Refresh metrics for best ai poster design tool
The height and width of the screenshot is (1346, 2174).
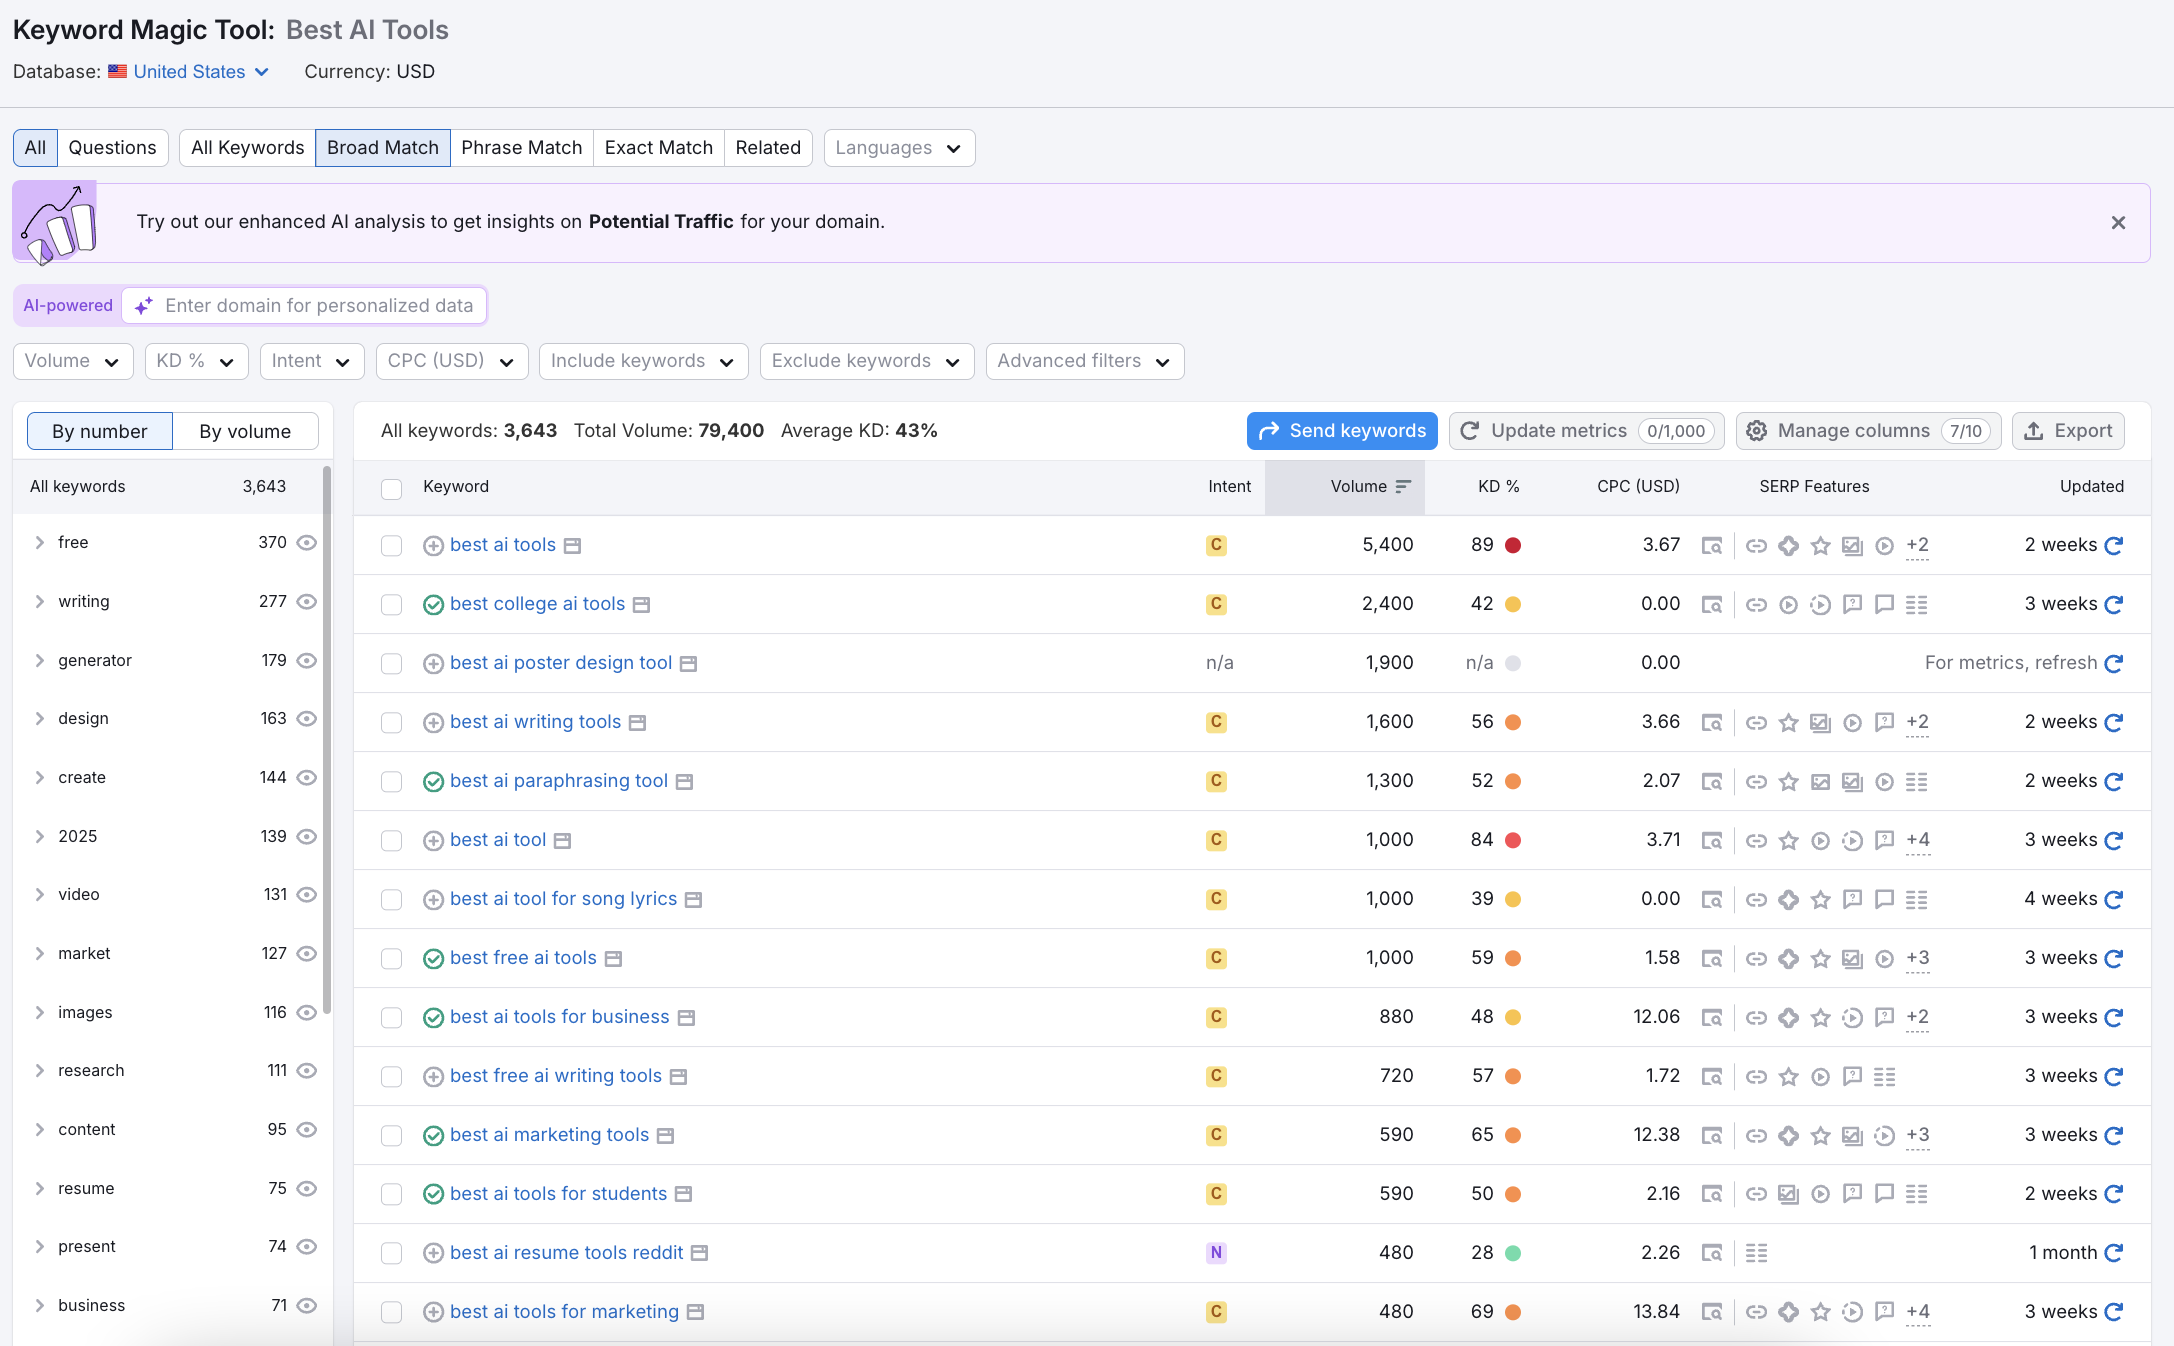pyautogui.click(x=2113, y=664)
